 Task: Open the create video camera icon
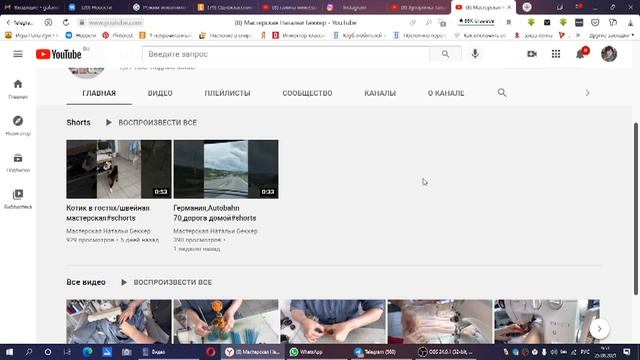532,54
